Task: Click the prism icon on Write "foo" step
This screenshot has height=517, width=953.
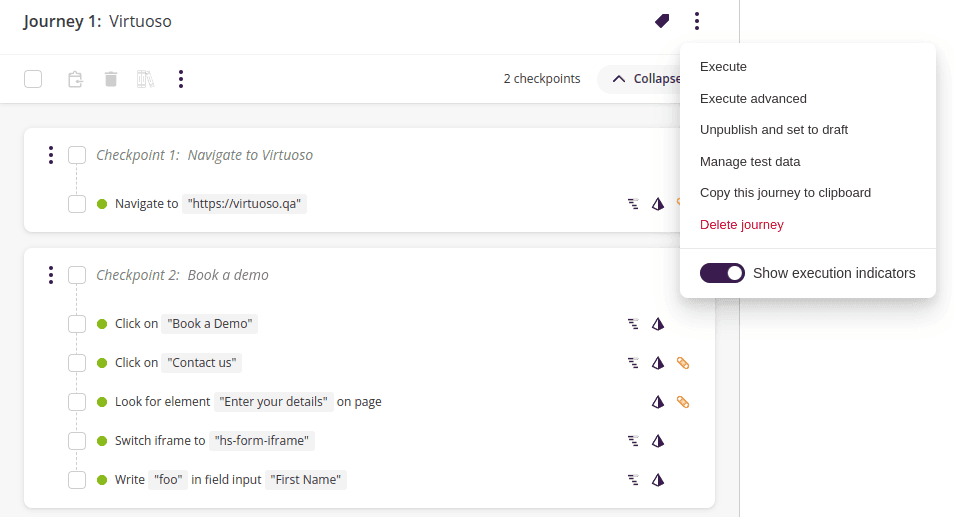Action: 658,480
